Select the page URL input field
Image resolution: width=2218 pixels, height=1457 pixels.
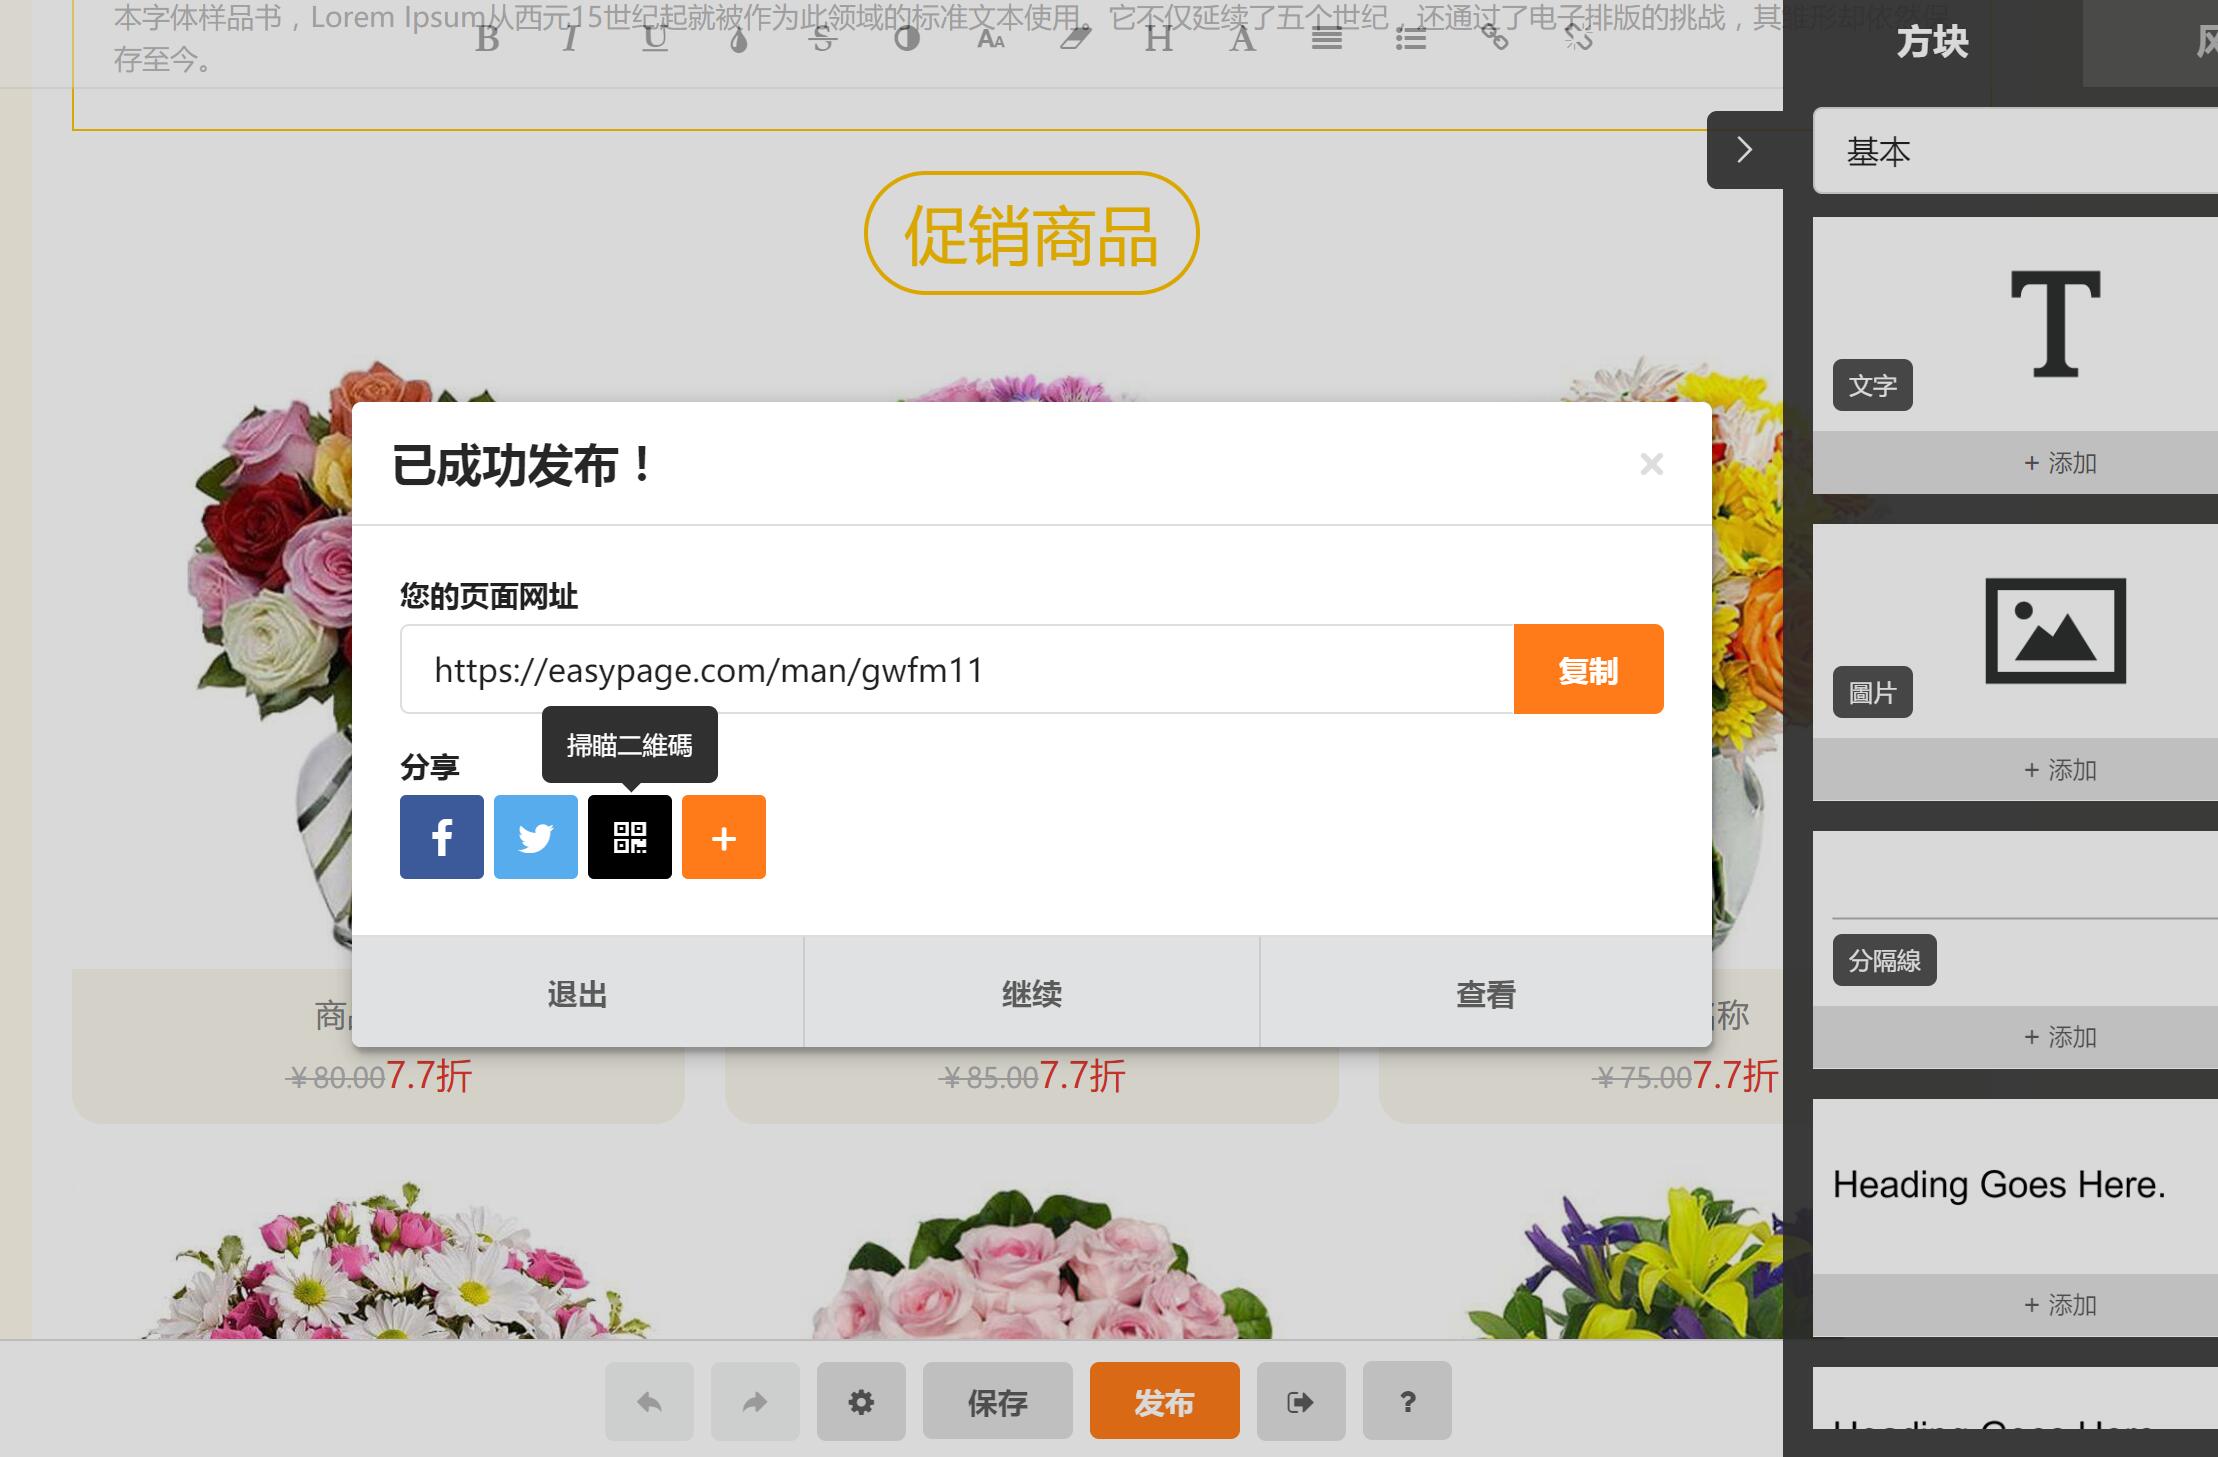click(957, 669)
